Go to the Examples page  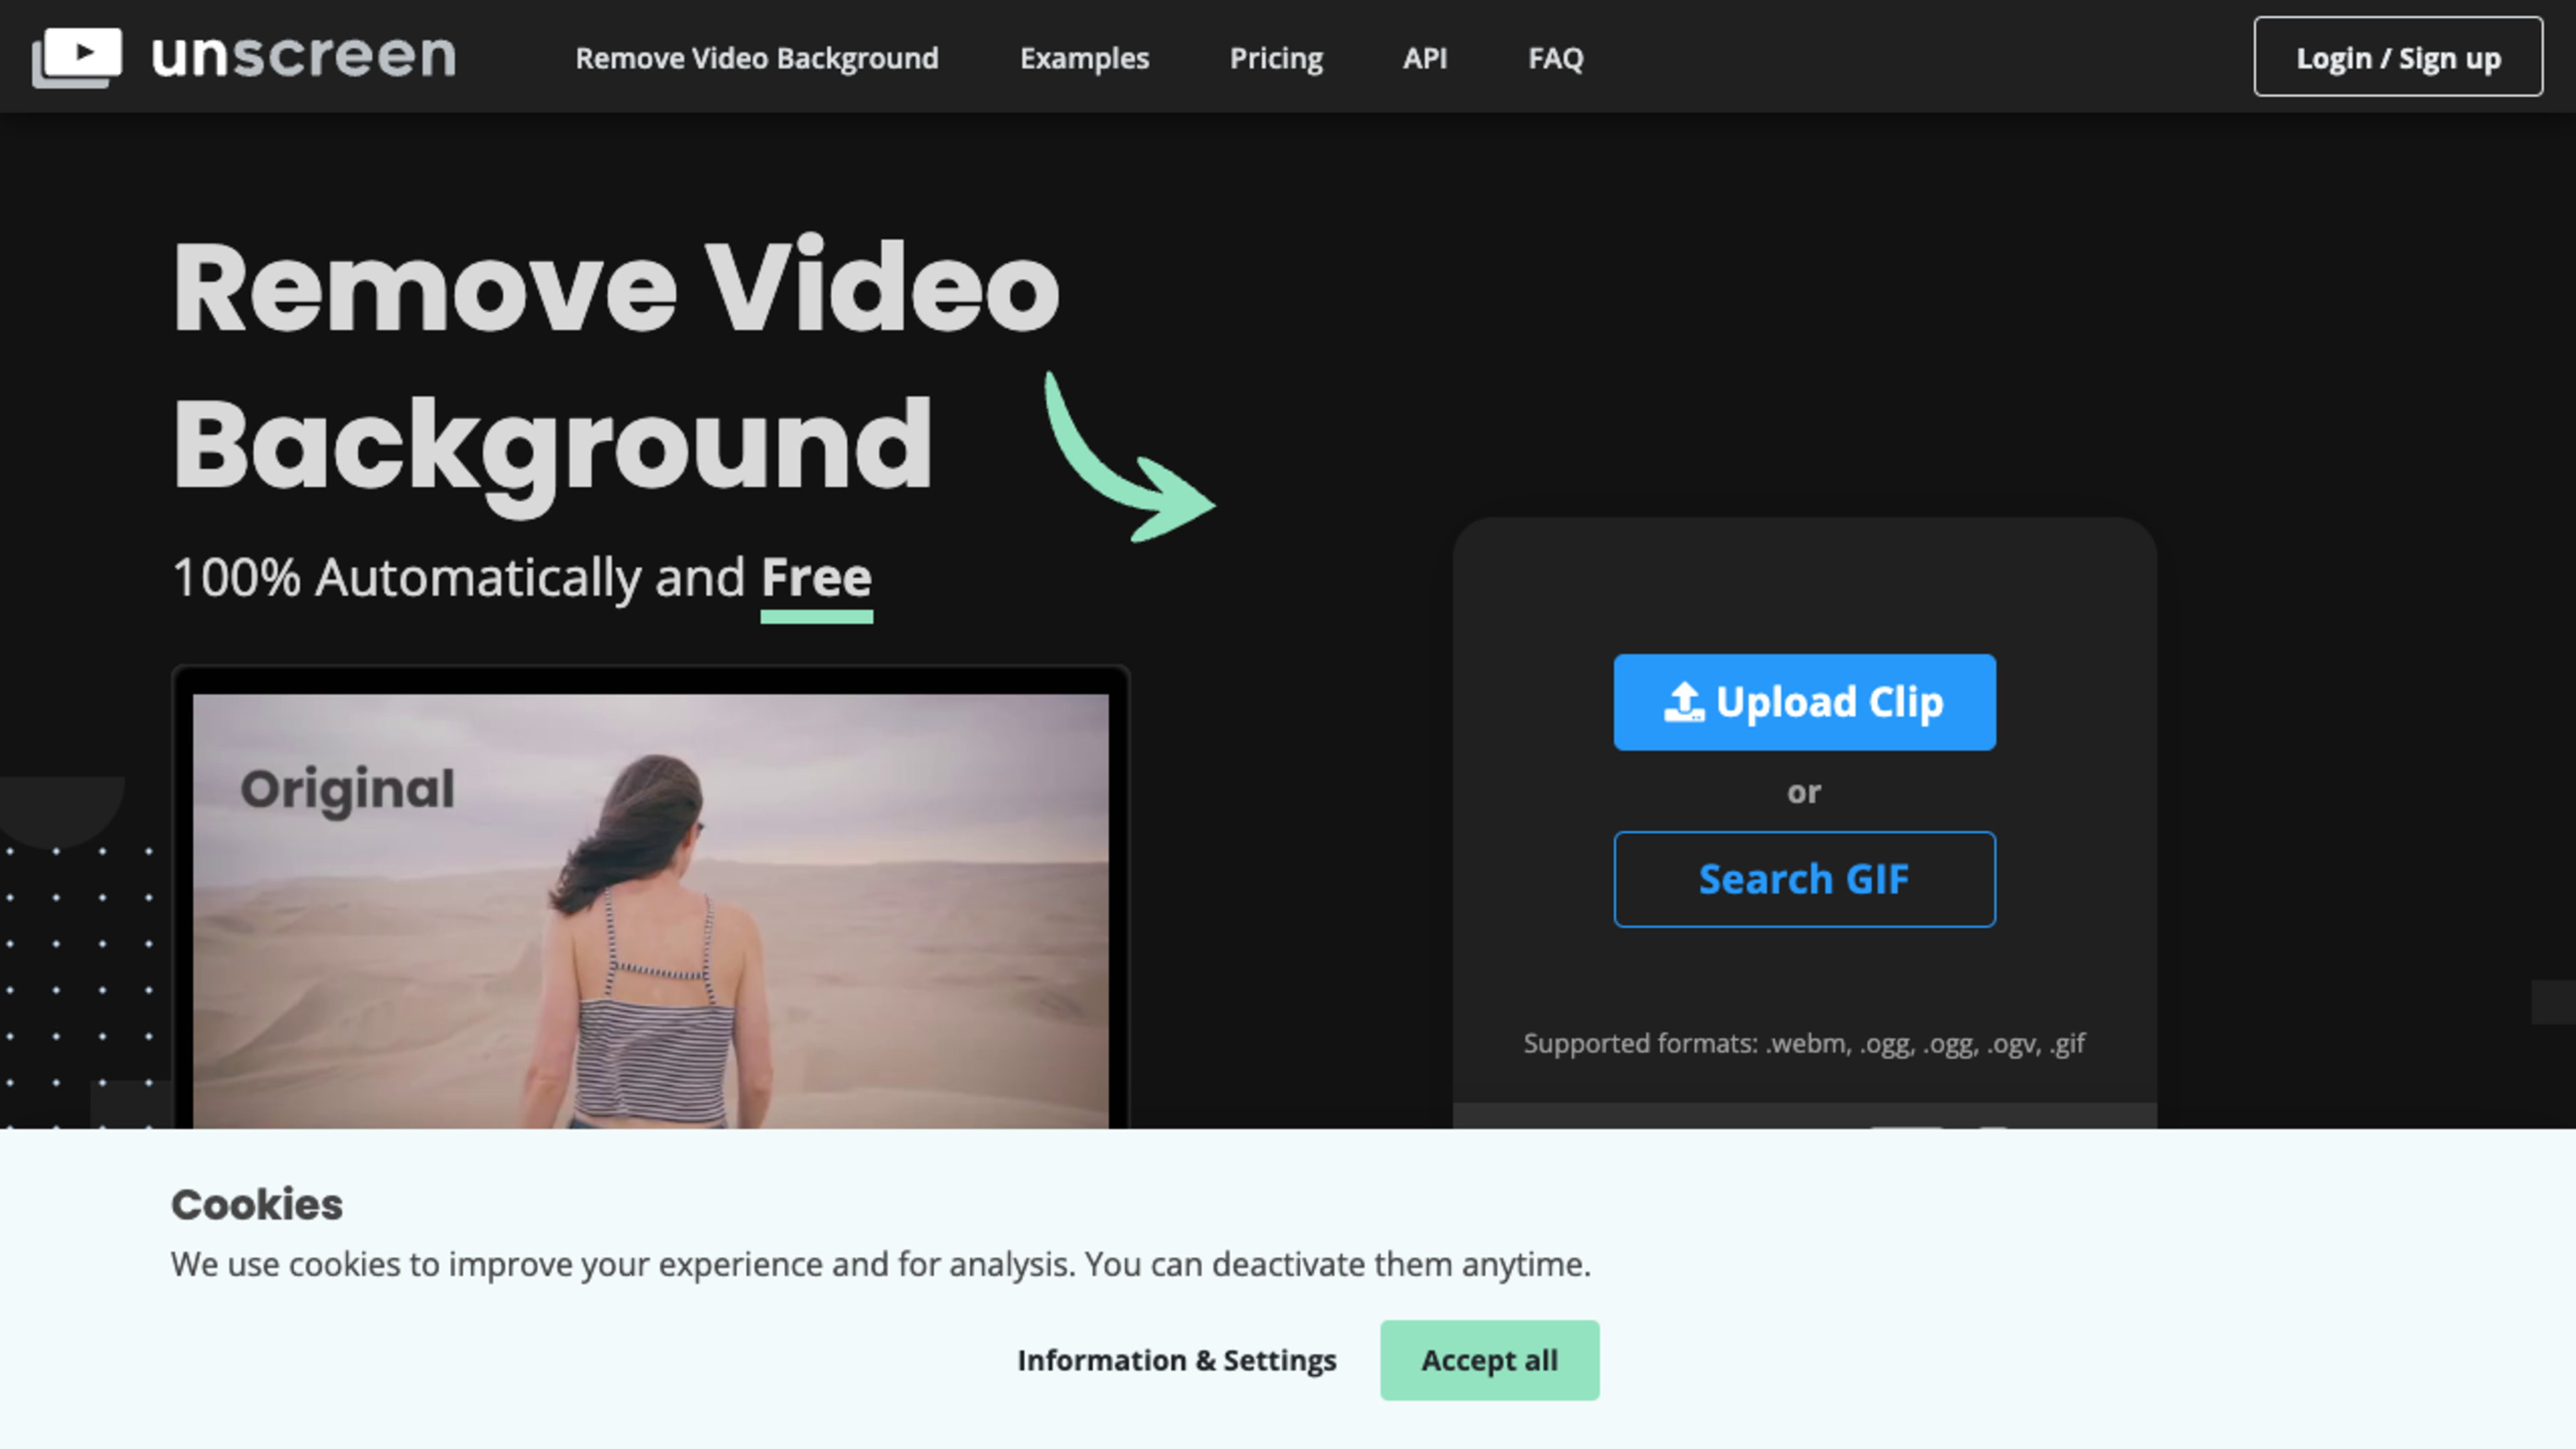pos(1084,58)
